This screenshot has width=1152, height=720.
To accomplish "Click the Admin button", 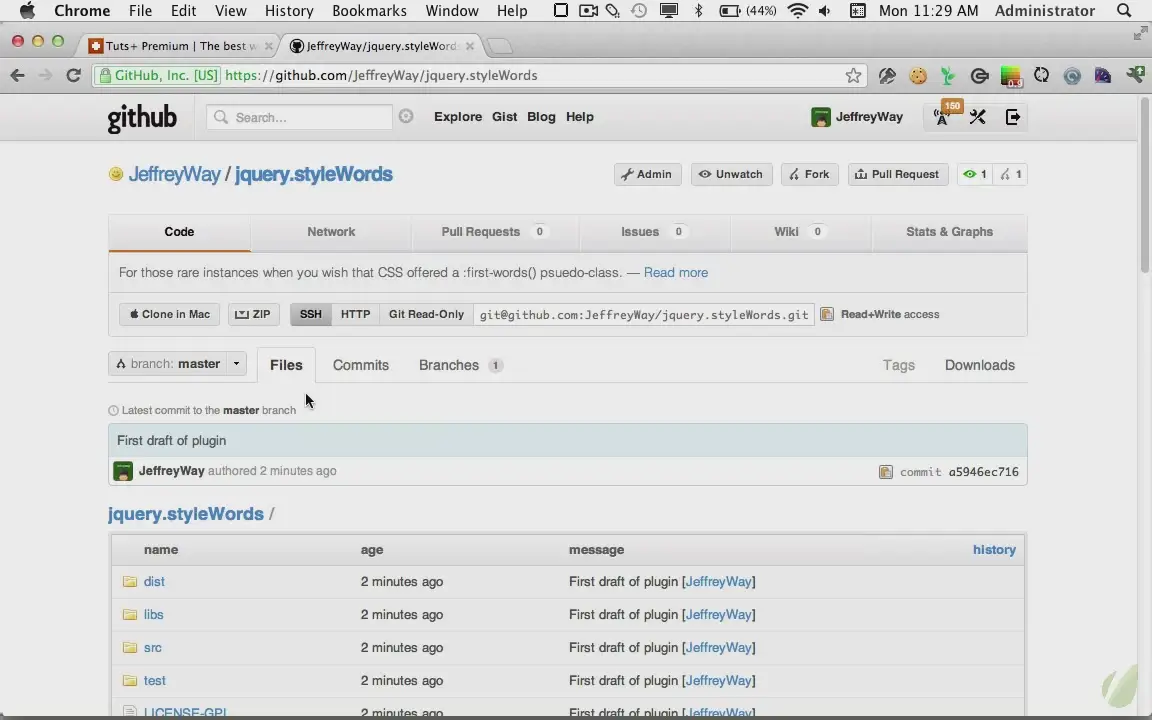I will (647, 174).
